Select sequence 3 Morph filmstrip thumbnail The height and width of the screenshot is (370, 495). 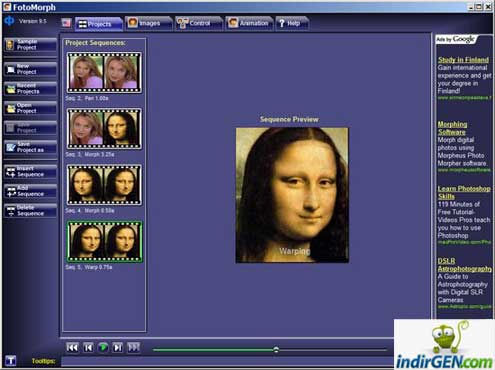(x=104, y=128)
